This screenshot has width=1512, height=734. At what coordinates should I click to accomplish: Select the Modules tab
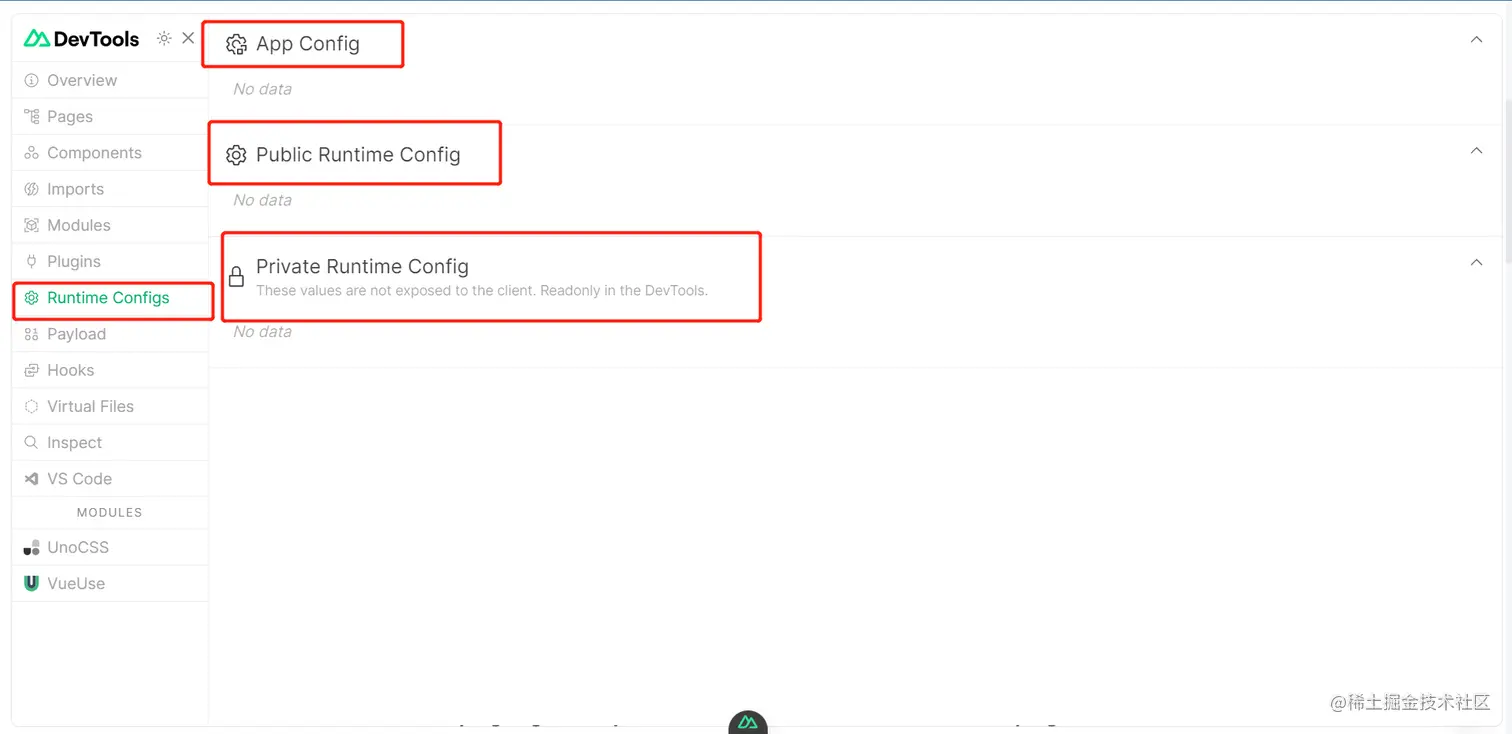point(79,225)
